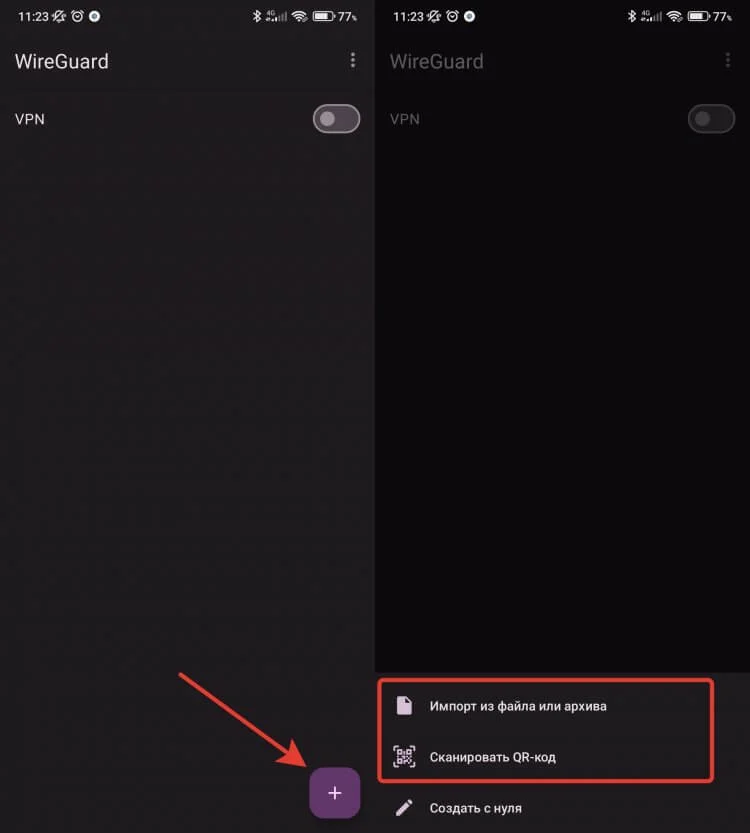Screen dimensions: 750x833
Task: Tap the WireGuard title on left screen
Action: click(x=62, y=61)
